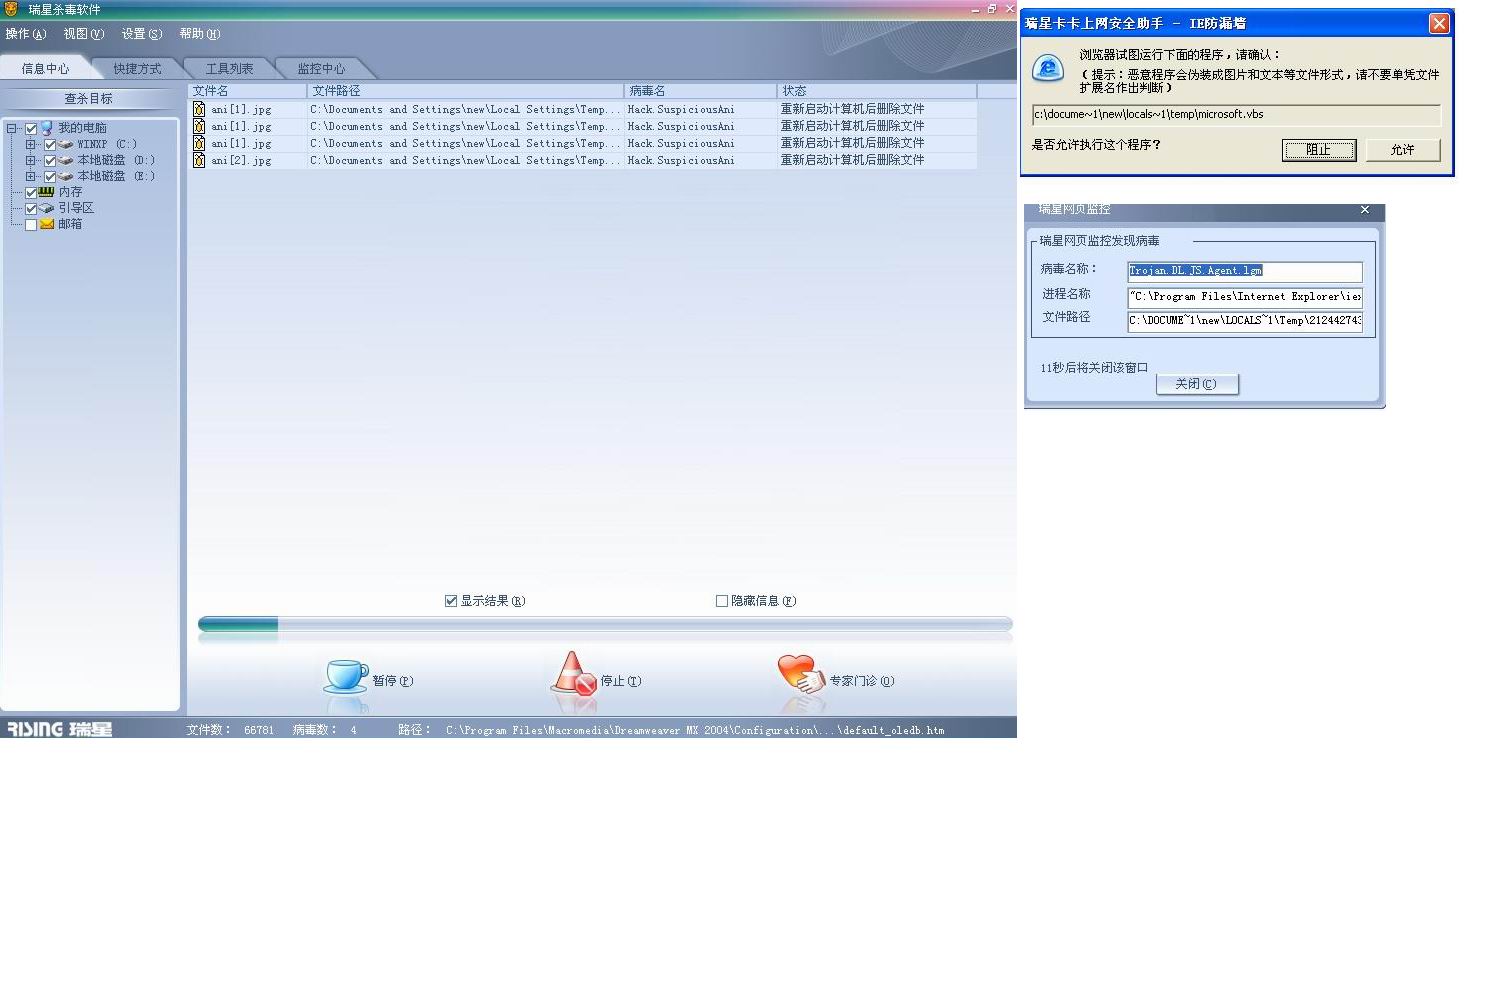Open the 帮助(H) menu
Image resolution: width=1500 pixels, height=1000 pixels.
click(x=200, y=34)
